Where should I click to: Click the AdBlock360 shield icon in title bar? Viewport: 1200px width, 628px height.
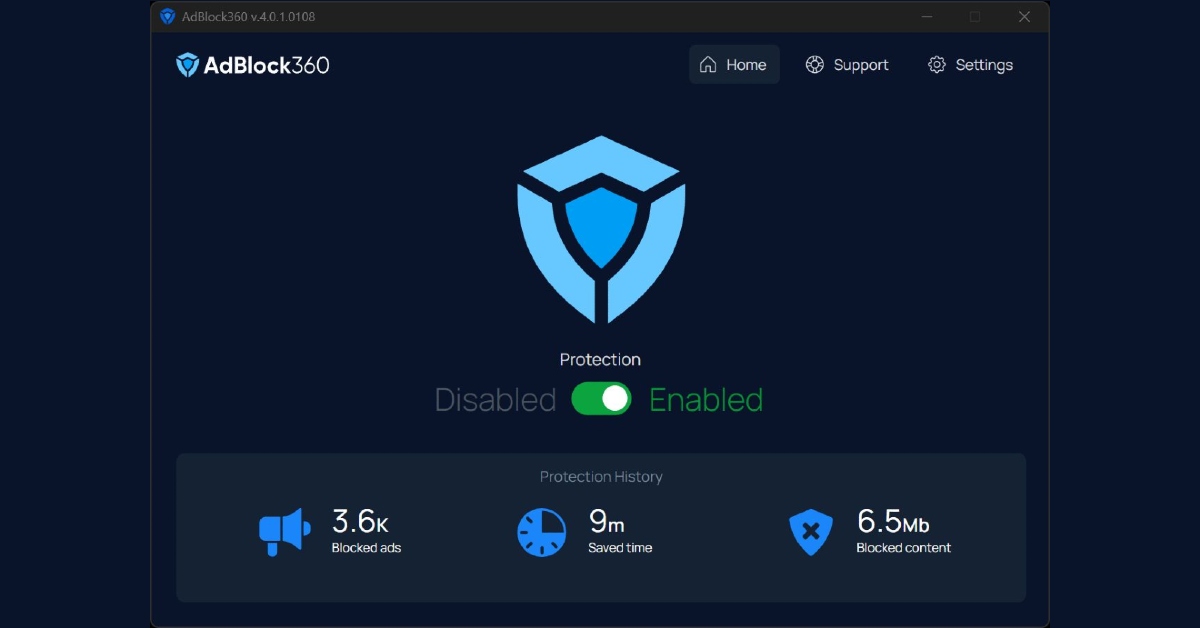pyautogui.click(x=167, y=17)
